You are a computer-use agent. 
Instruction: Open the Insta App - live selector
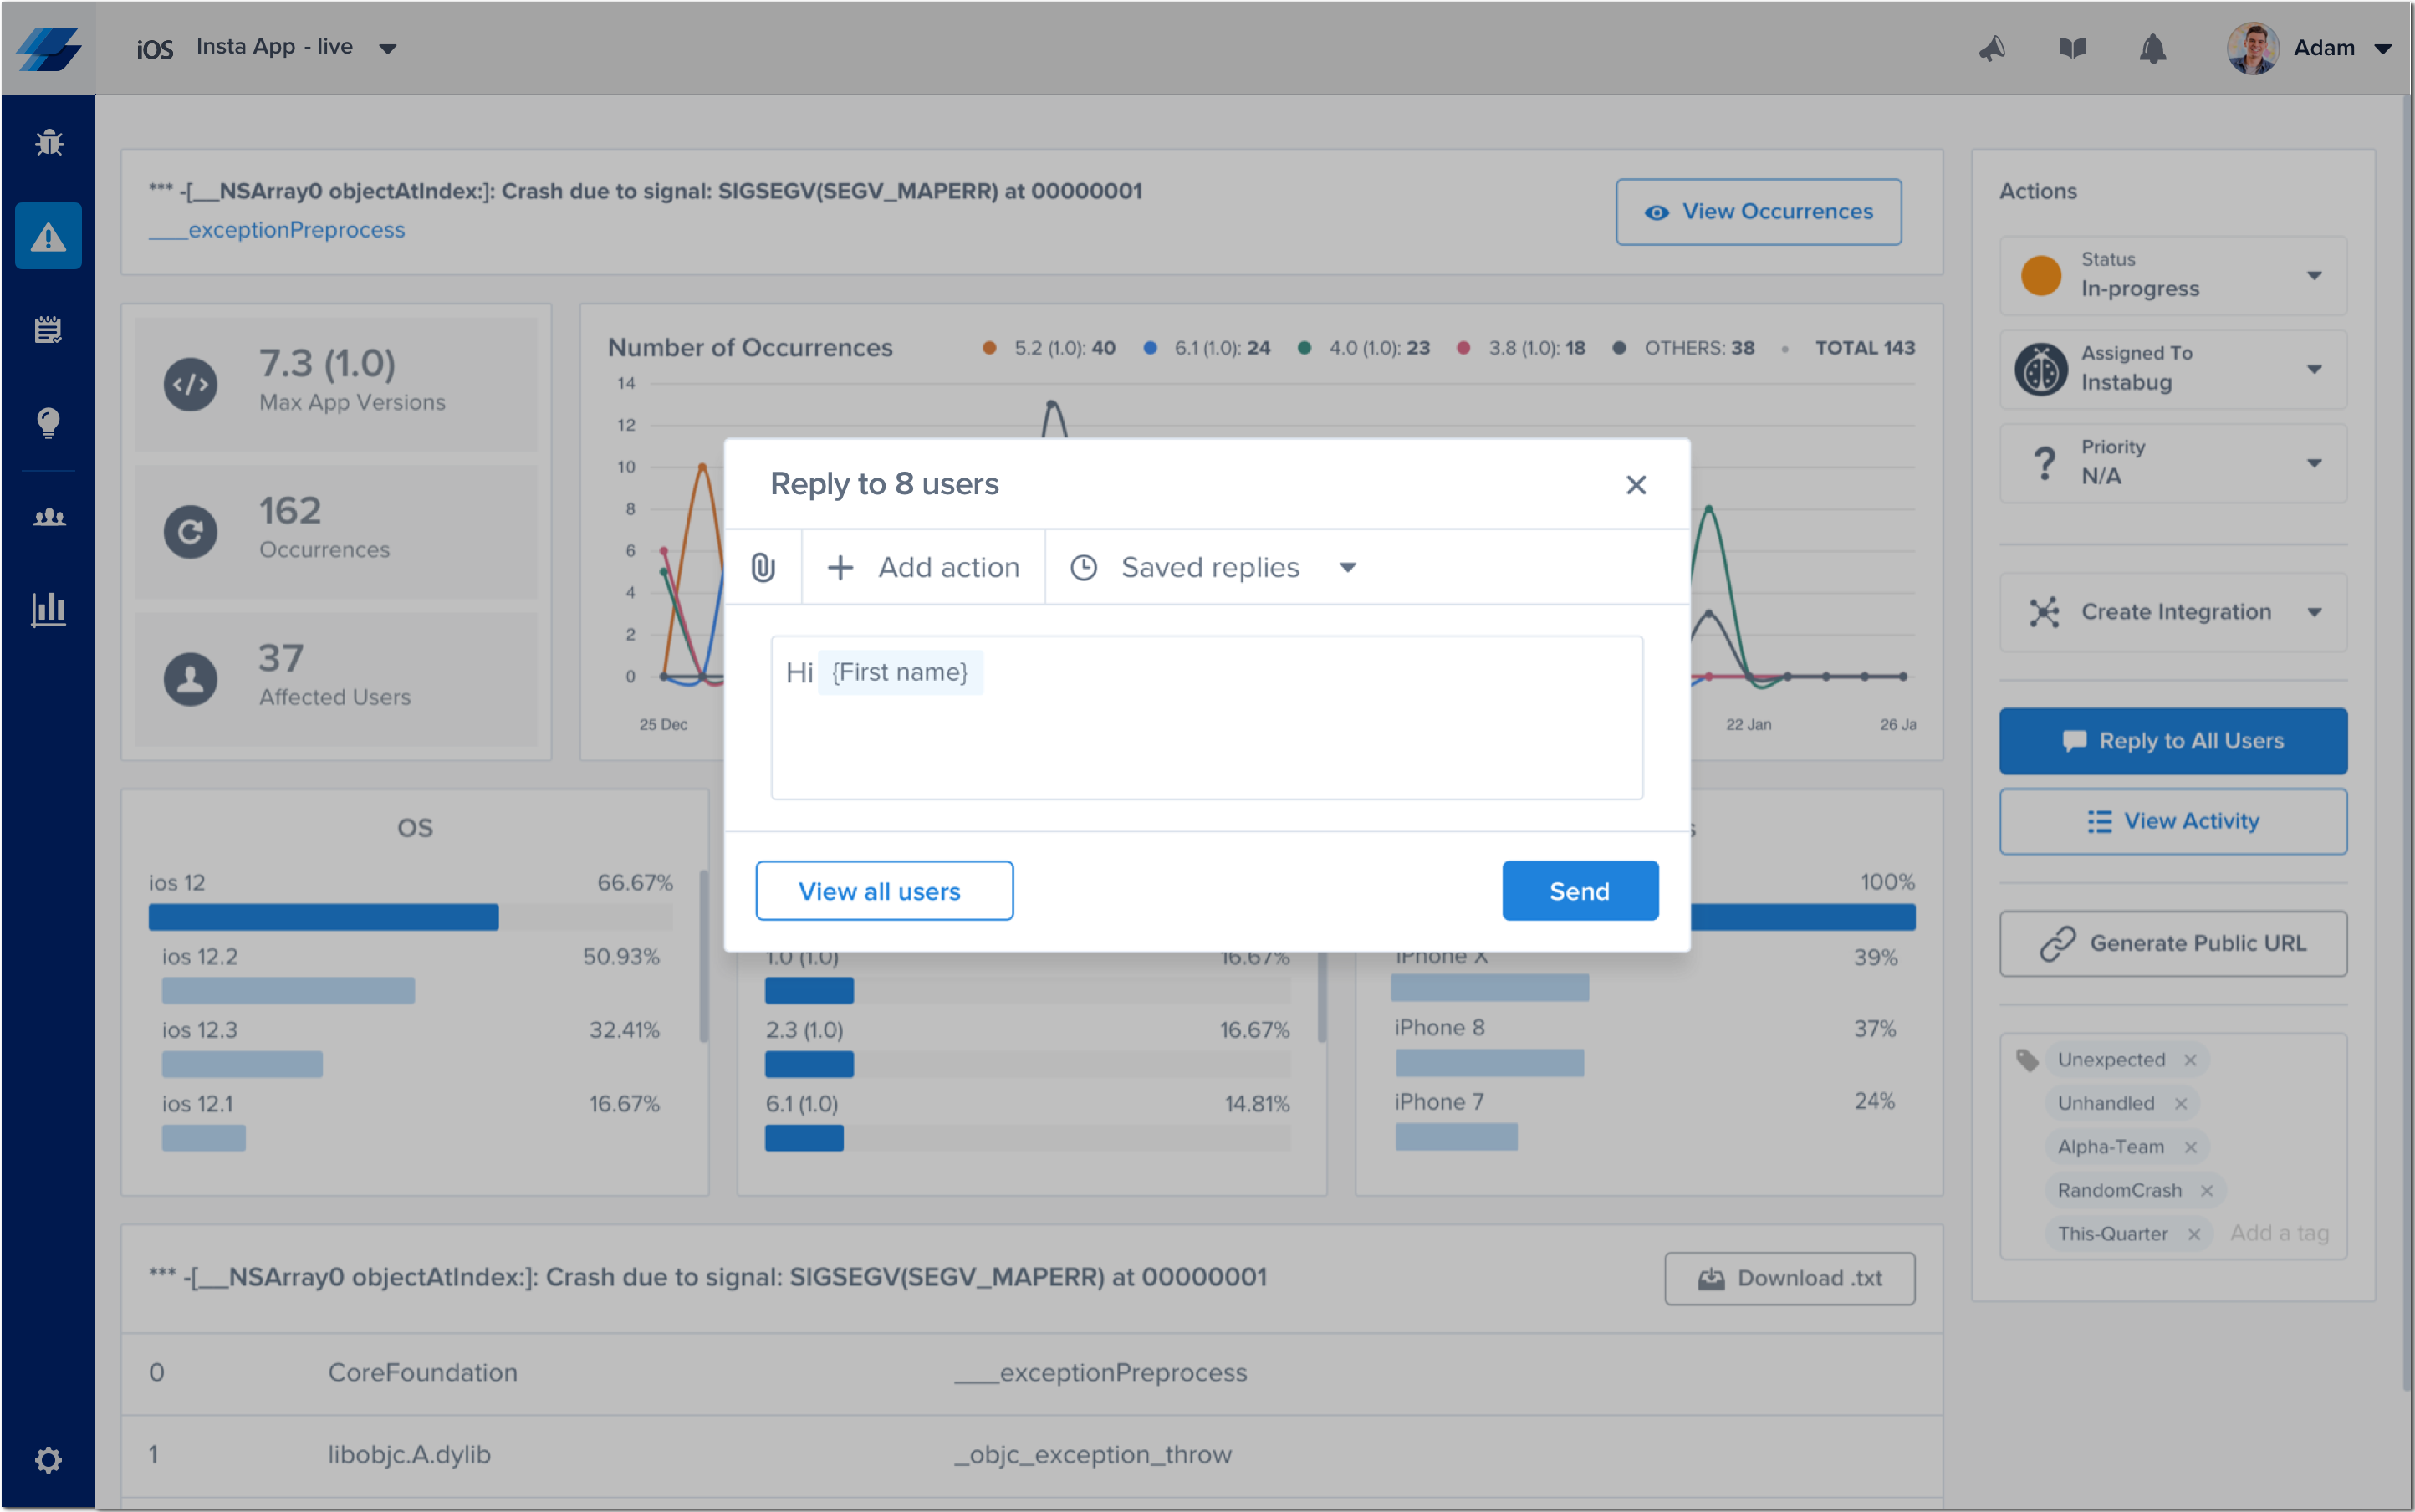(x=296, y=47)
